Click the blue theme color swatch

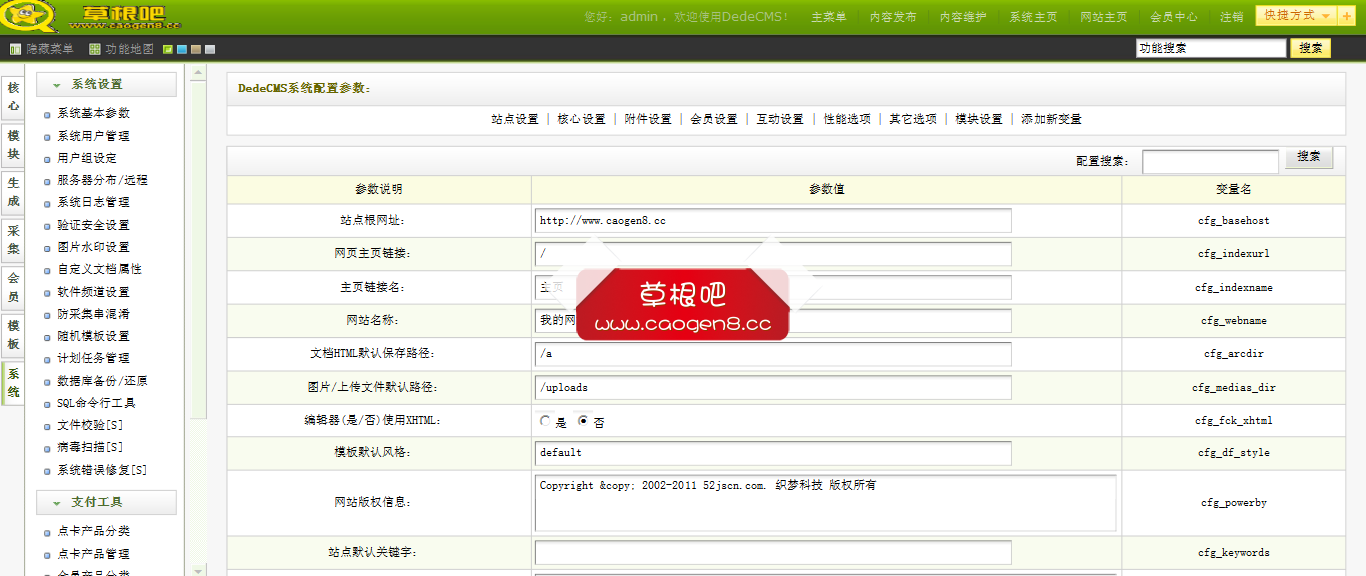tap(181, 48)
